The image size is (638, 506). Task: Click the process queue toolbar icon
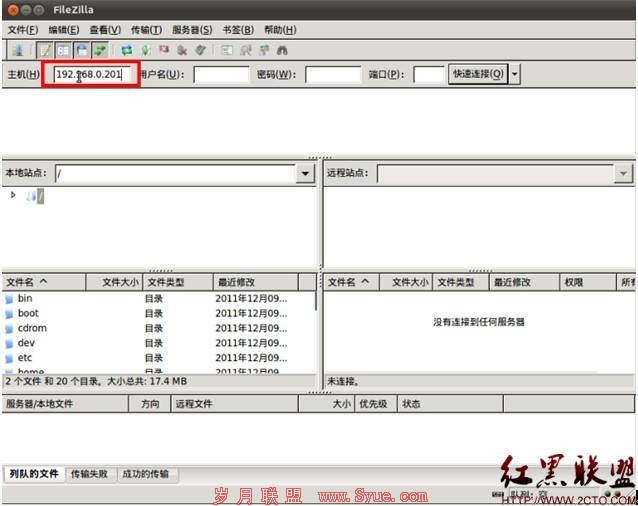point(146,50)
